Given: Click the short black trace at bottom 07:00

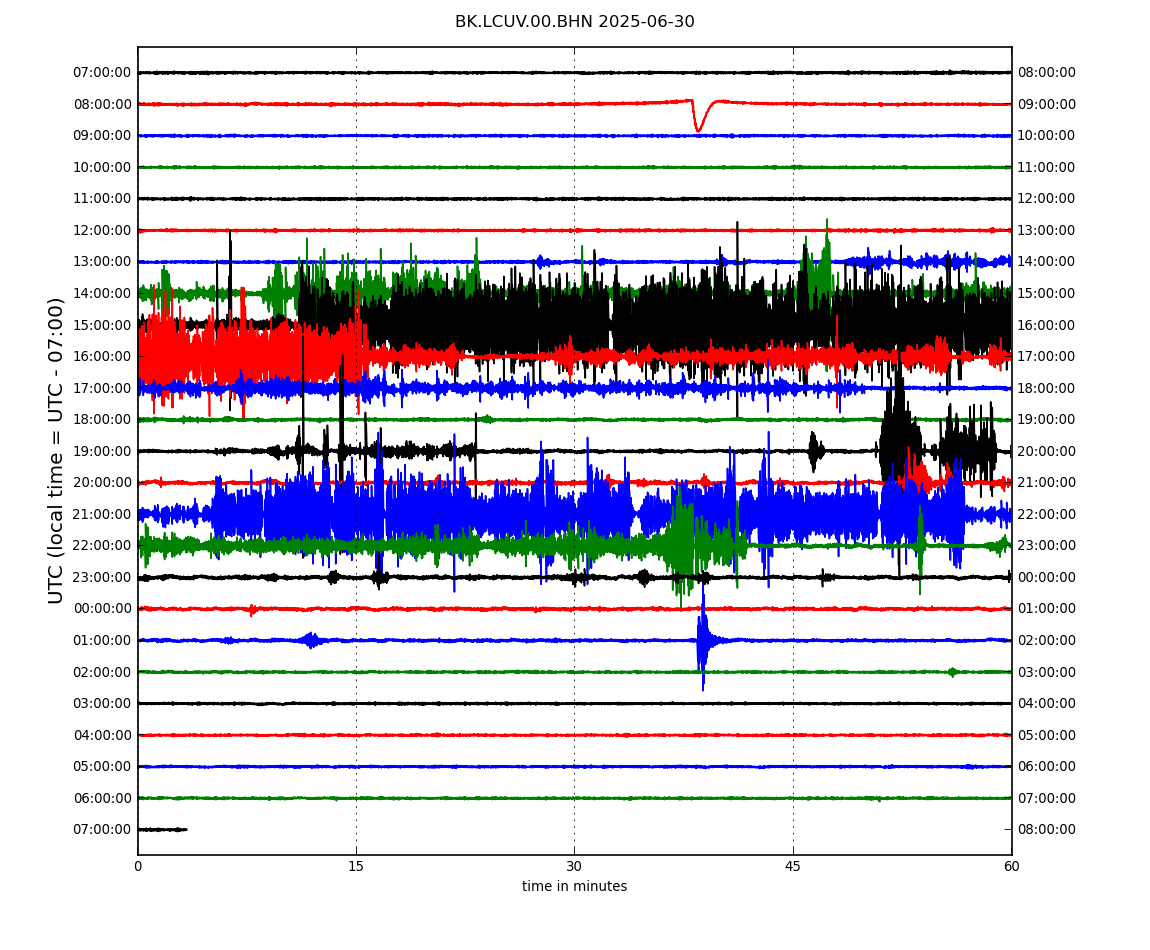Looking at the screenshot, I should click(163, 830).
